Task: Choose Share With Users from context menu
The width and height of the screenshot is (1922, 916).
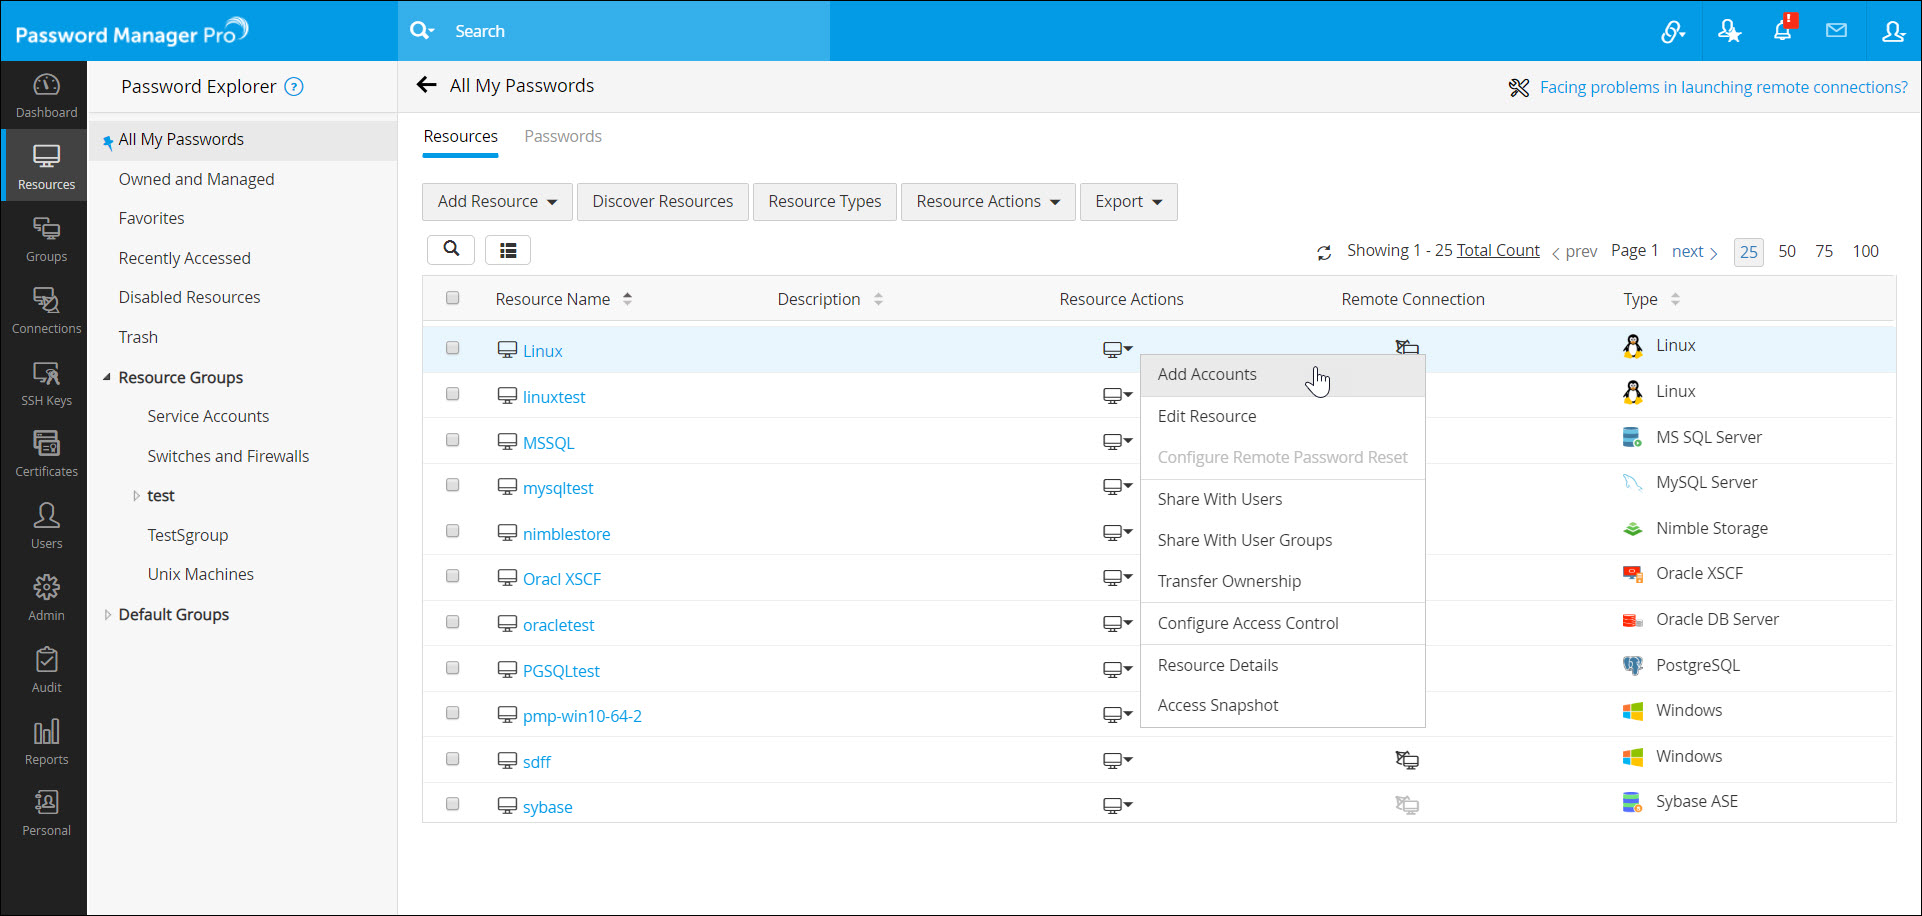Action: point(1219,499)
